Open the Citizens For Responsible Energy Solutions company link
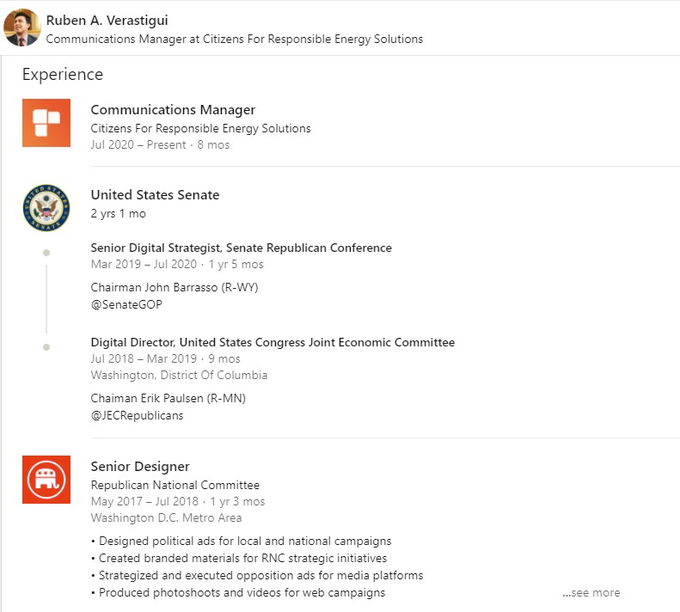 (x=200, y=128)
